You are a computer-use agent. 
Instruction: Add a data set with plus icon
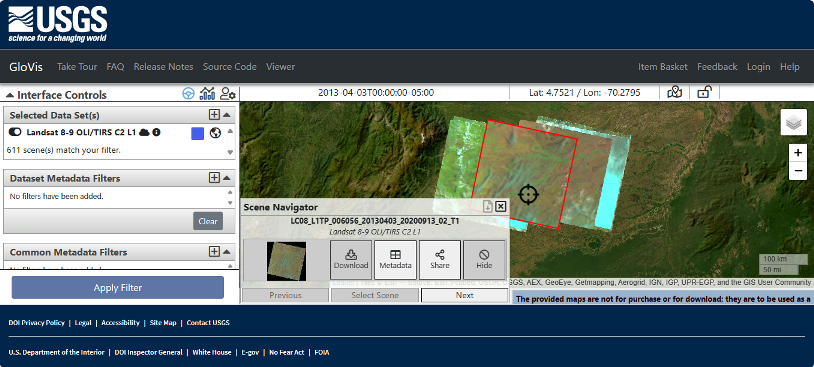[214, 115]
